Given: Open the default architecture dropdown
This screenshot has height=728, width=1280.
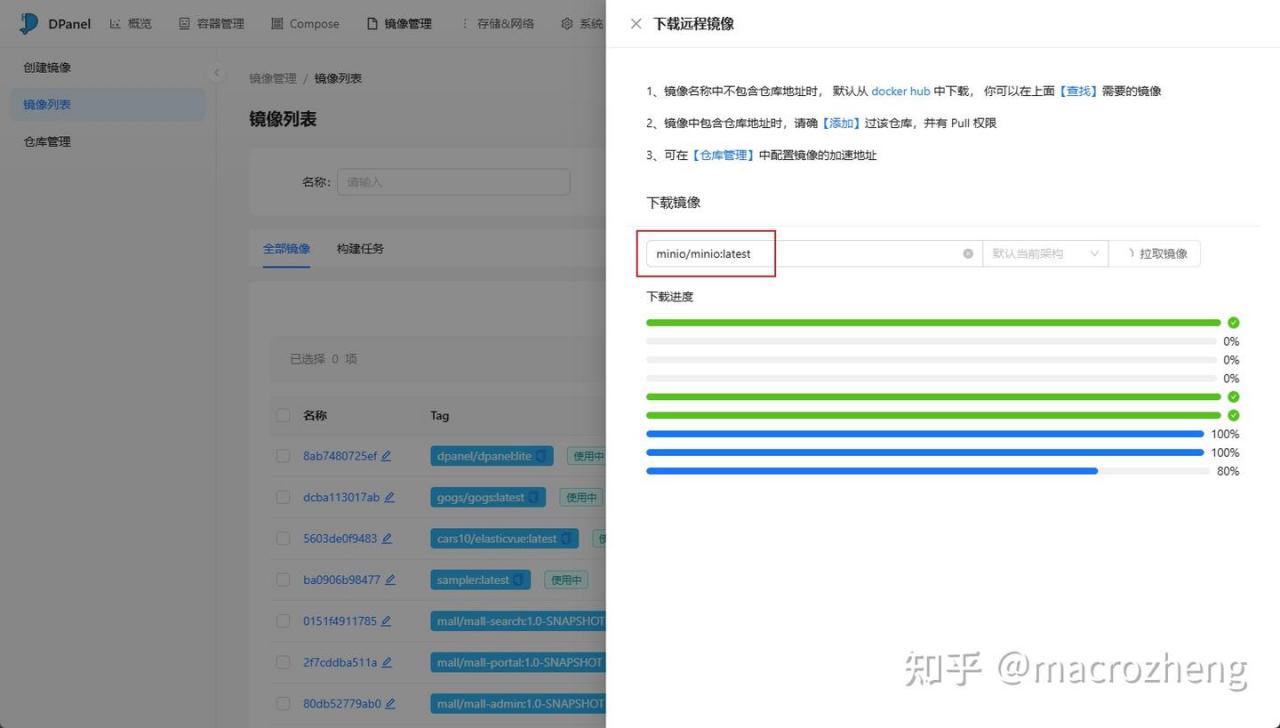Looking at the screenshot, I should 1045,254.
